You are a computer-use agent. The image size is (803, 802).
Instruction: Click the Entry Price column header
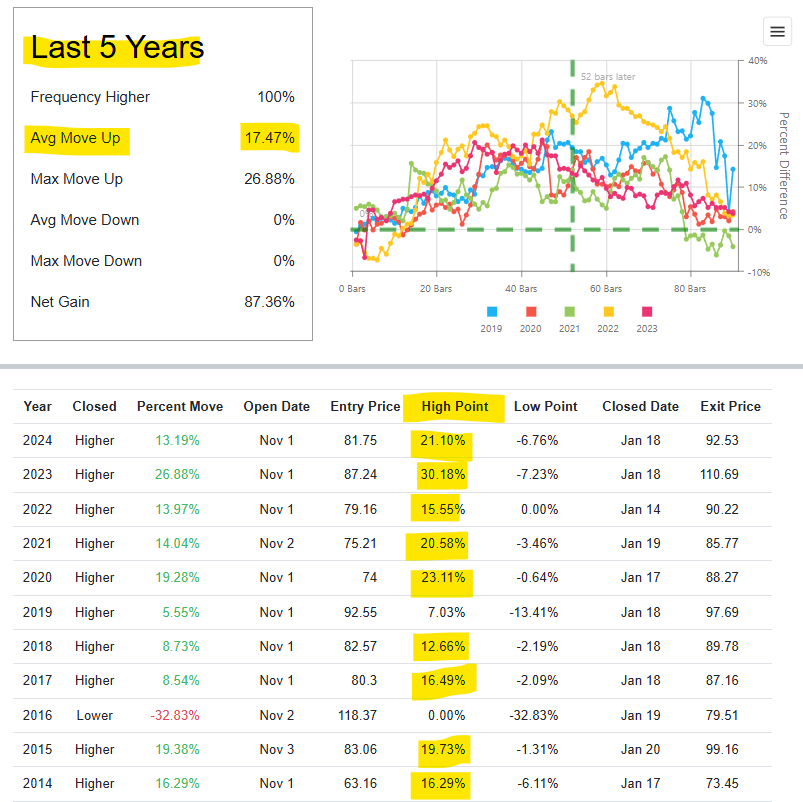point(365,406)
